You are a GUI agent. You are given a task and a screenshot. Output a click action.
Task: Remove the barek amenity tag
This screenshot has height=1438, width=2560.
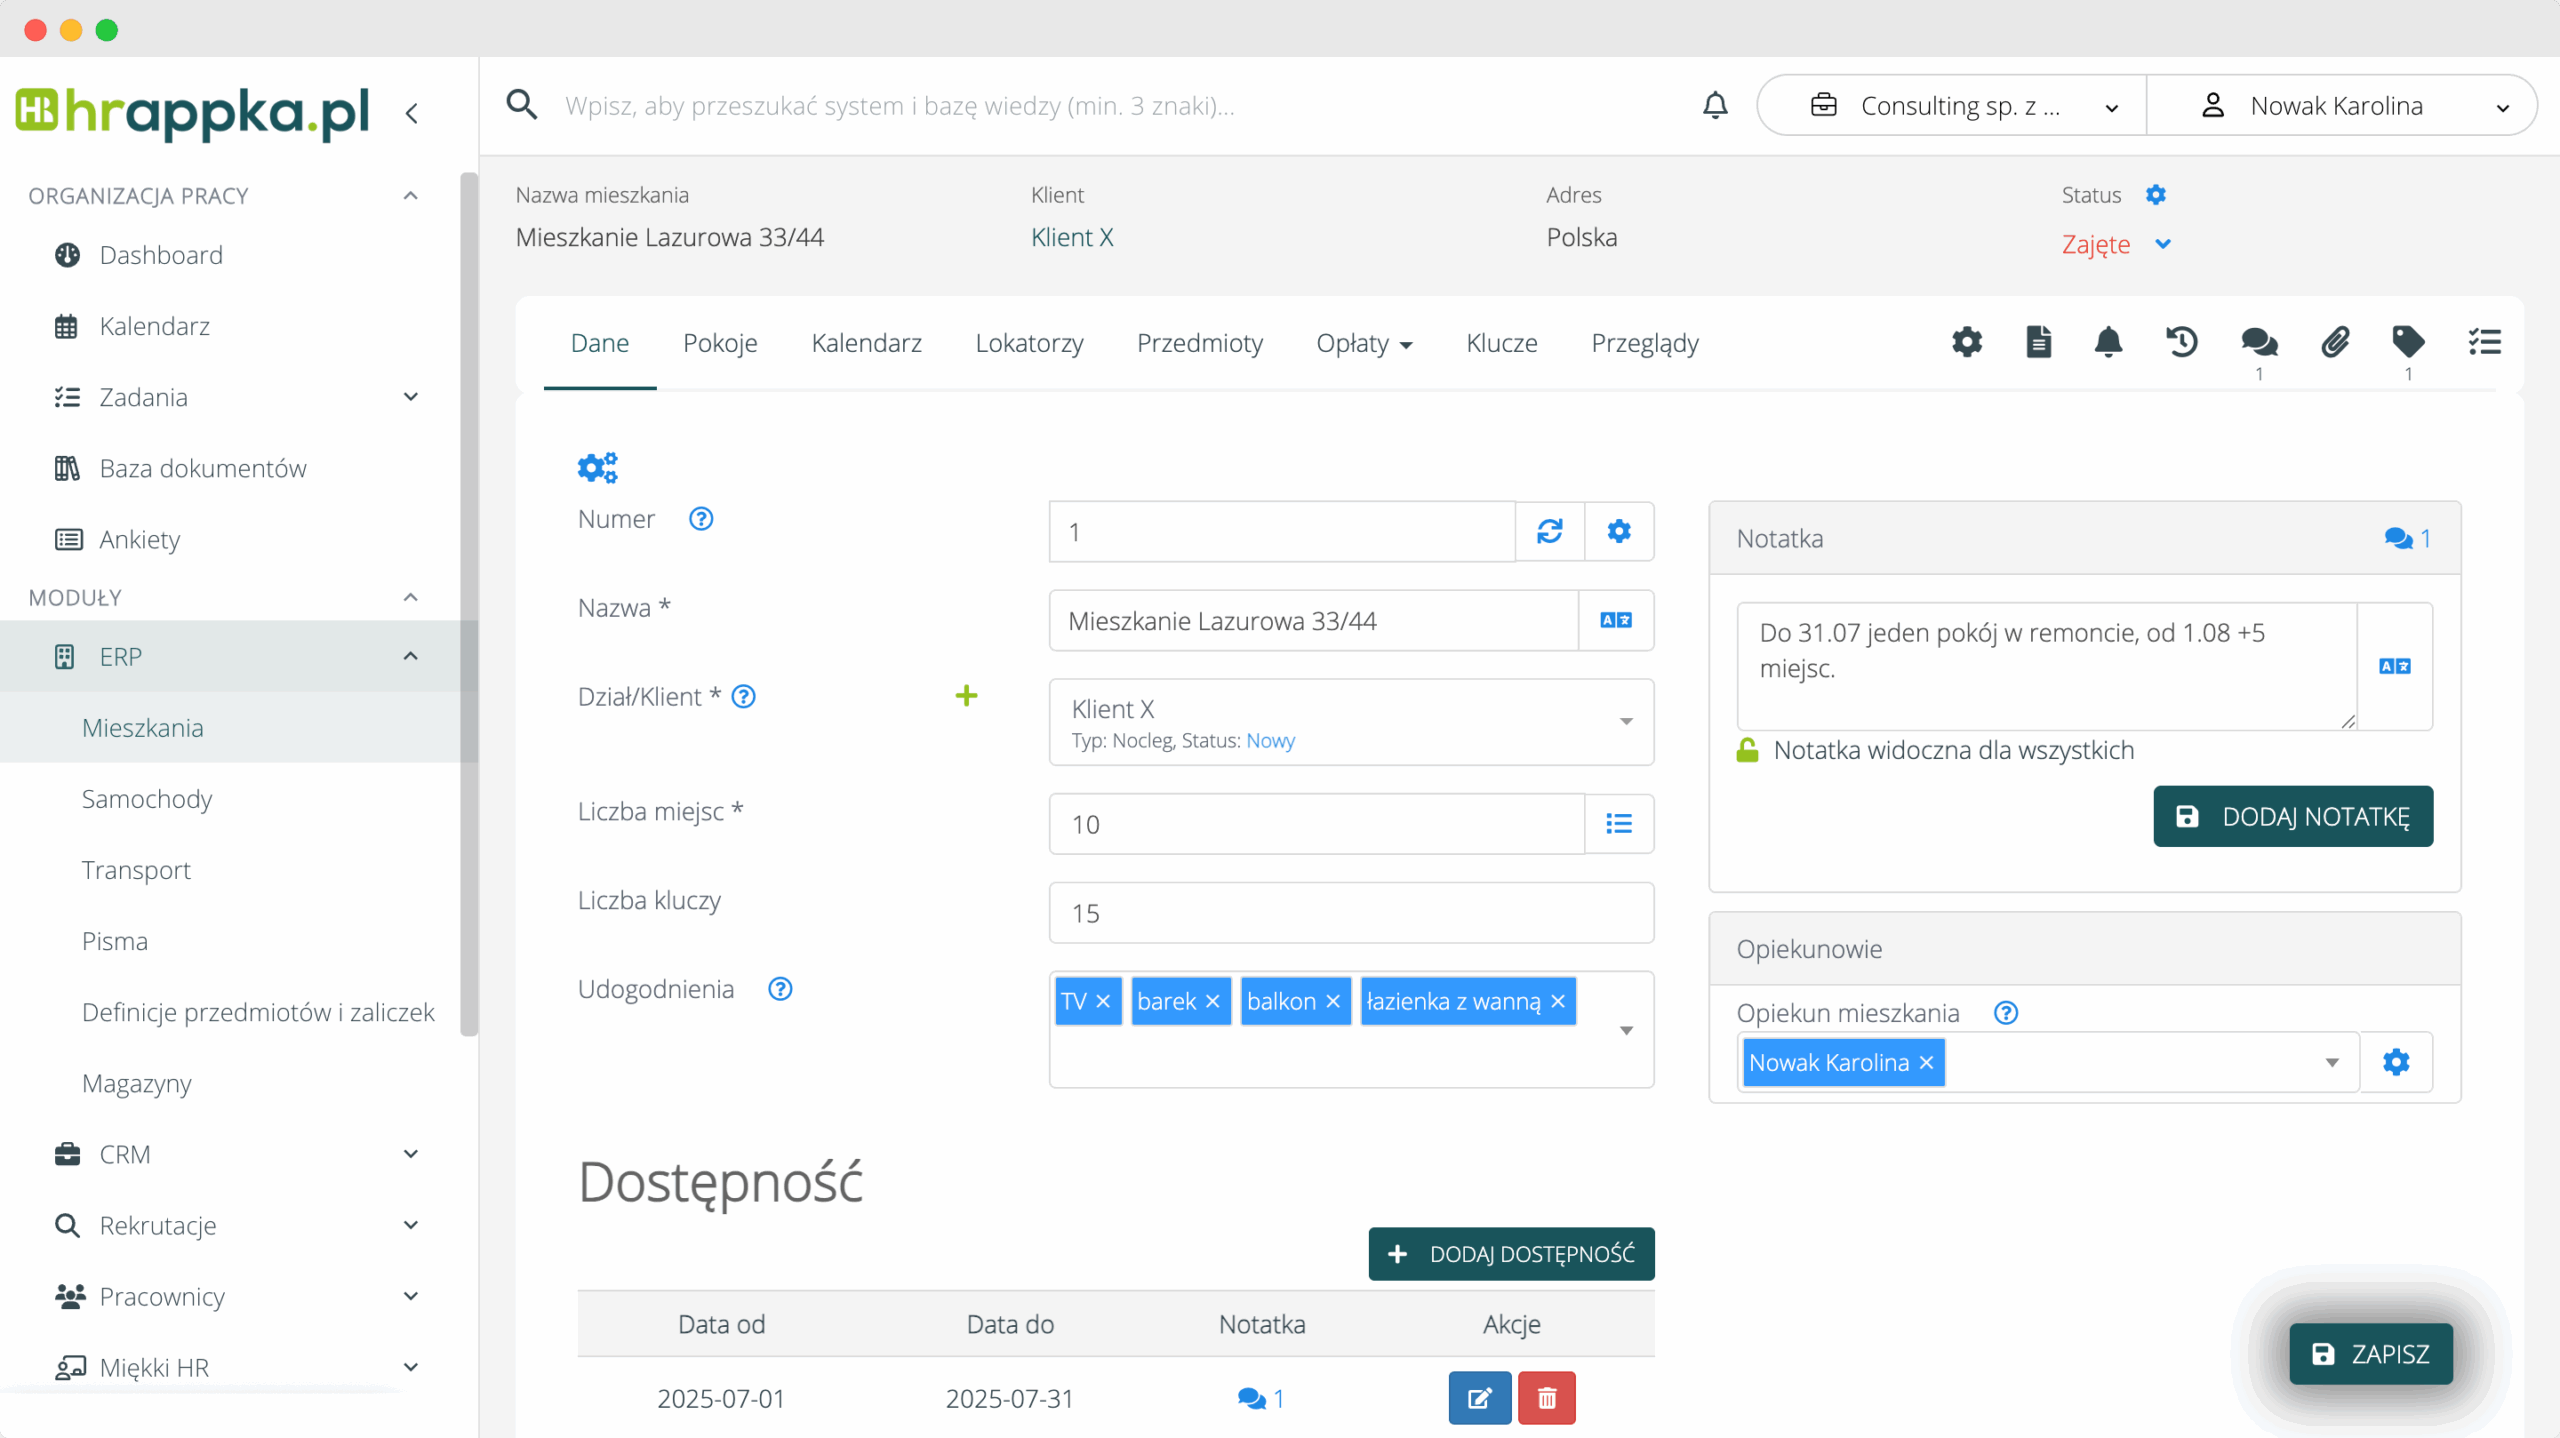tap(1213, 1002)
